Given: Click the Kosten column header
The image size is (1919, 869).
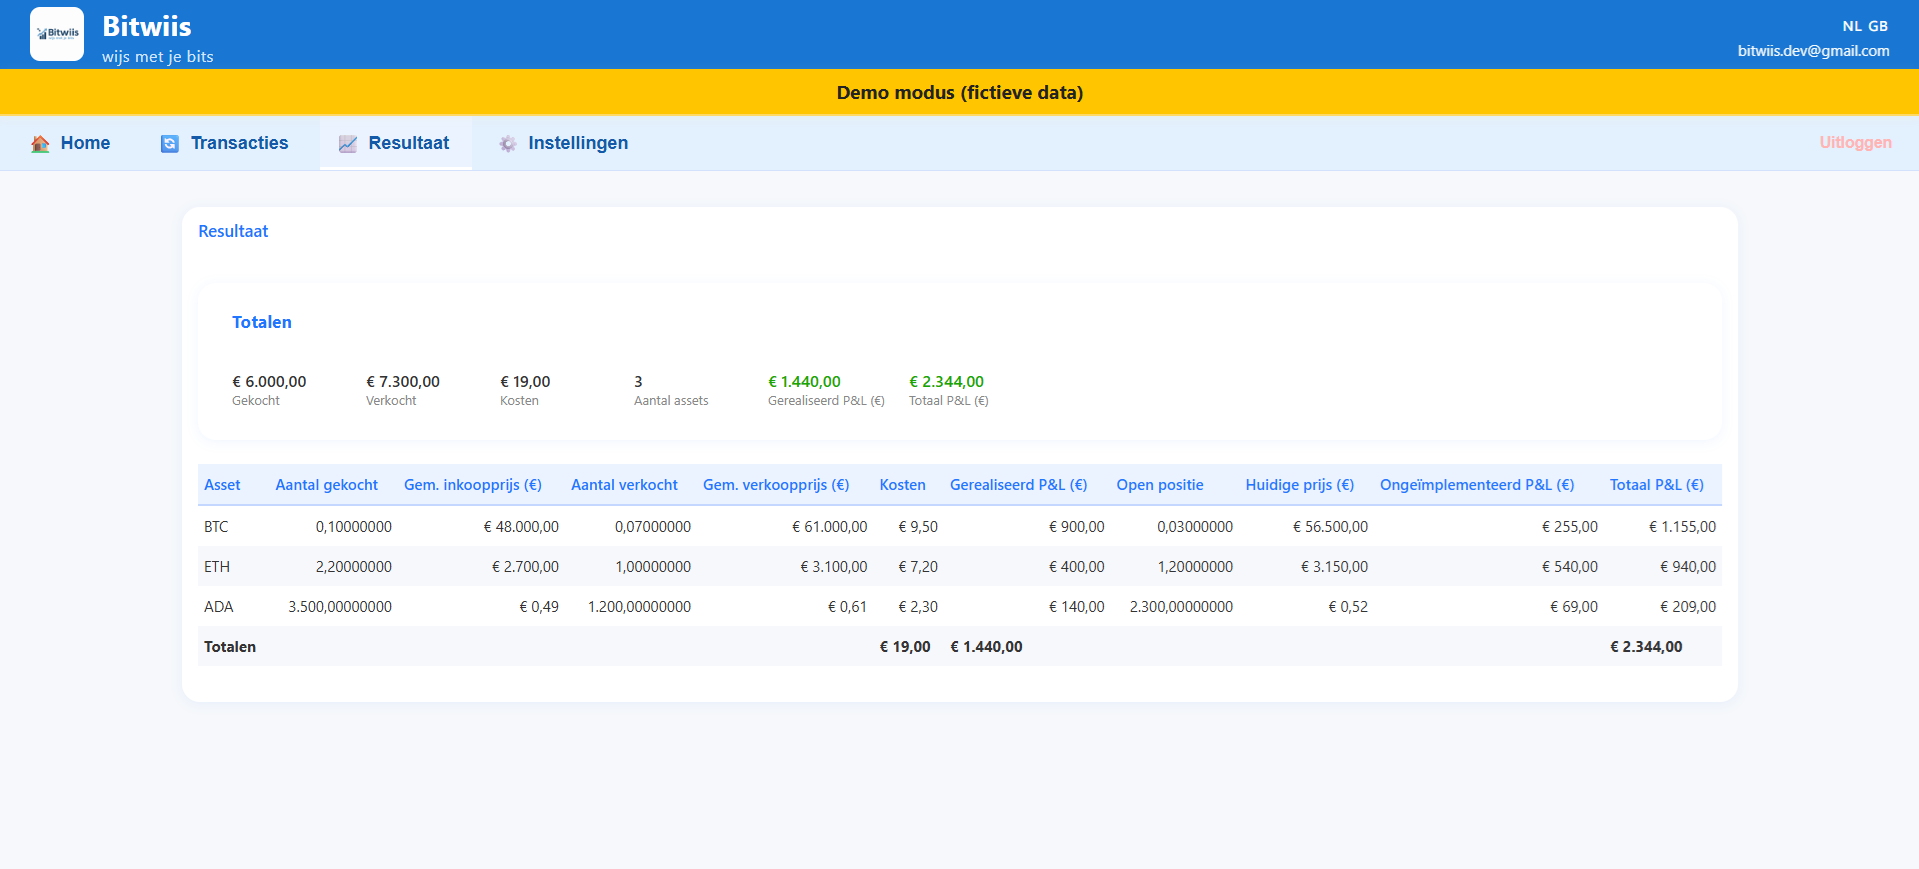Looking at the screenshot, I should tap(902, 485).
